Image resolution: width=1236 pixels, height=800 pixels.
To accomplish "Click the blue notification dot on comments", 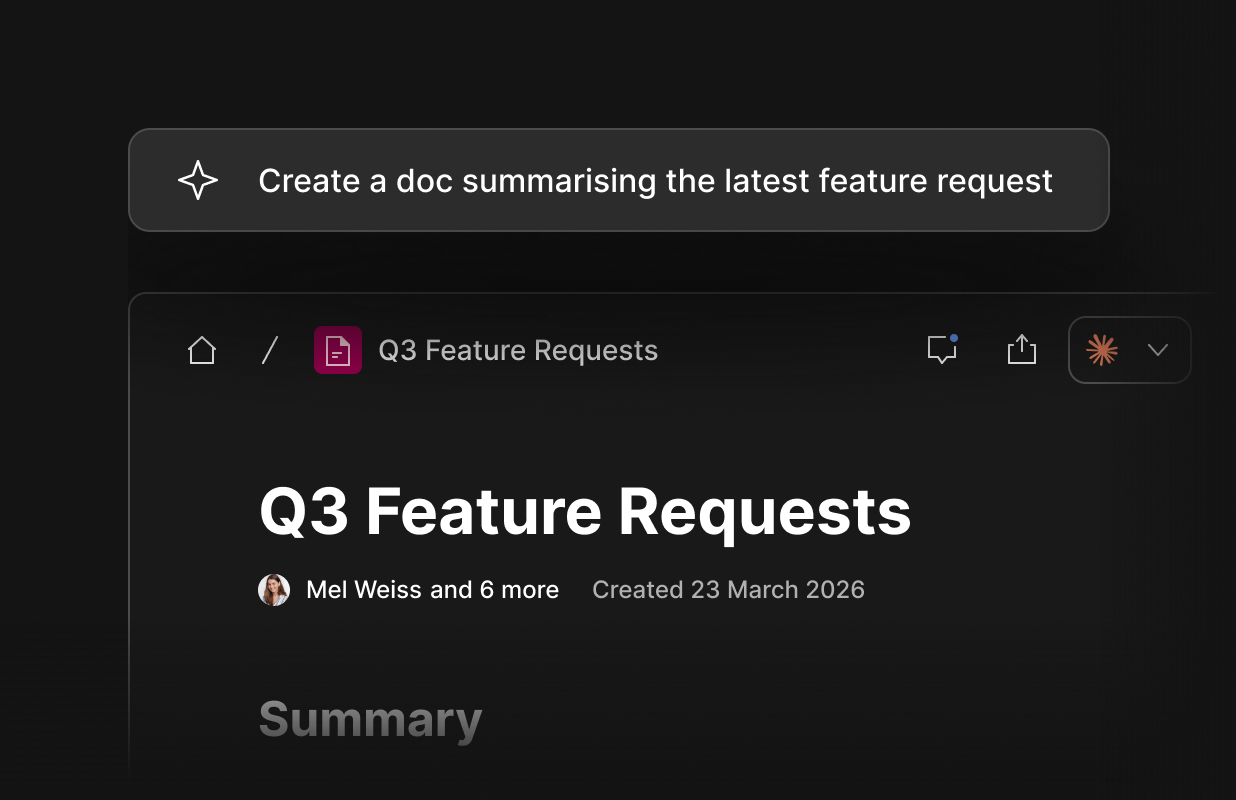I will click(x=954, y=338).
